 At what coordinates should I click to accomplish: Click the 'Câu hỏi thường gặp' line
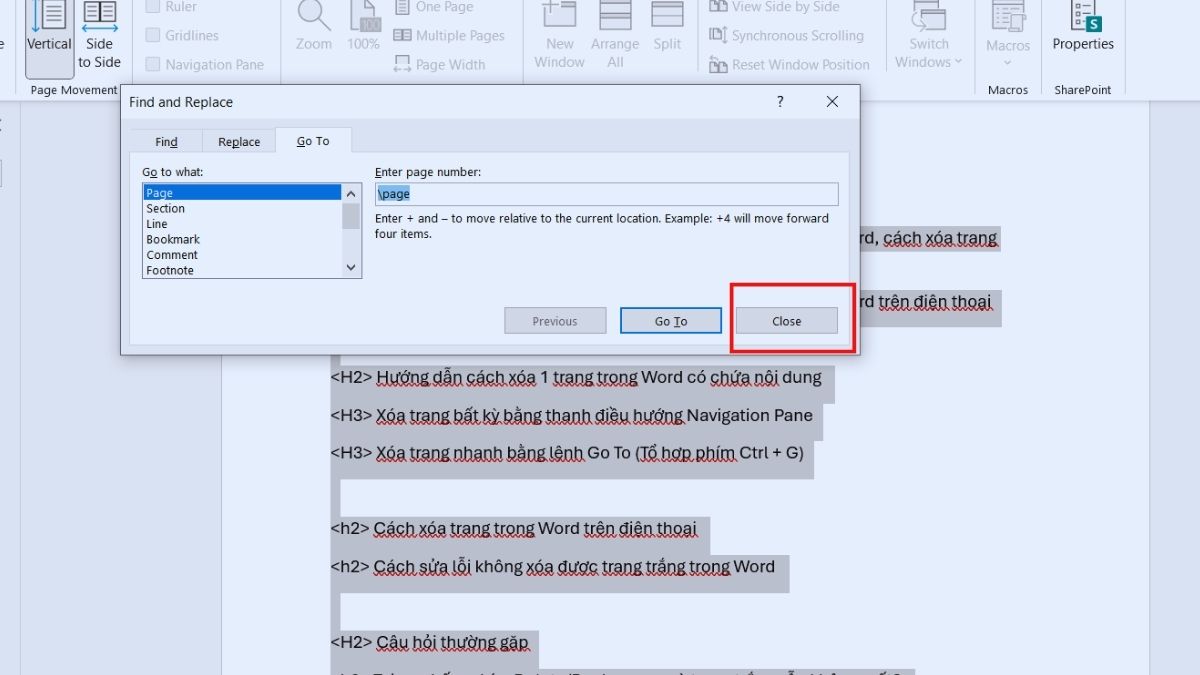tap(429, 641)
